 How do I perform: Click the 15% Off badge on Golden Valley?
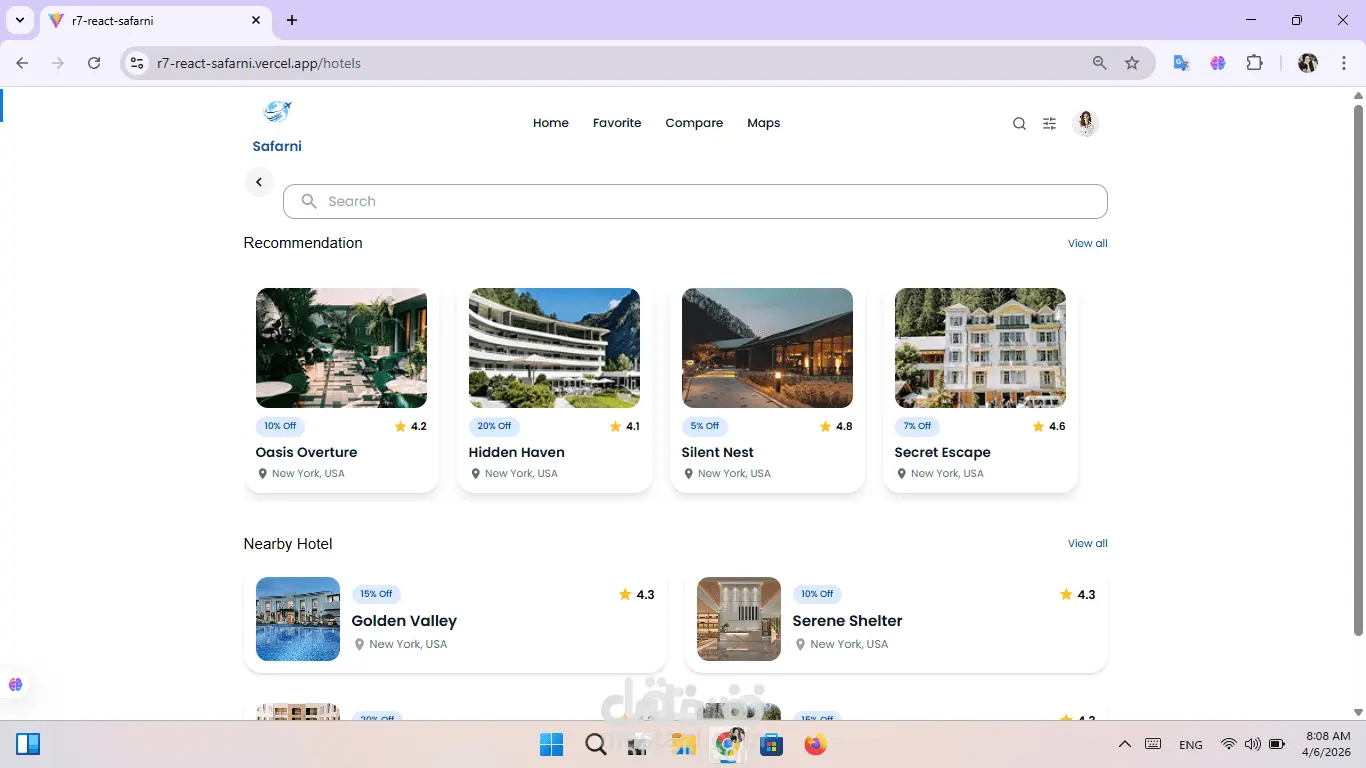tap(376, 594)
